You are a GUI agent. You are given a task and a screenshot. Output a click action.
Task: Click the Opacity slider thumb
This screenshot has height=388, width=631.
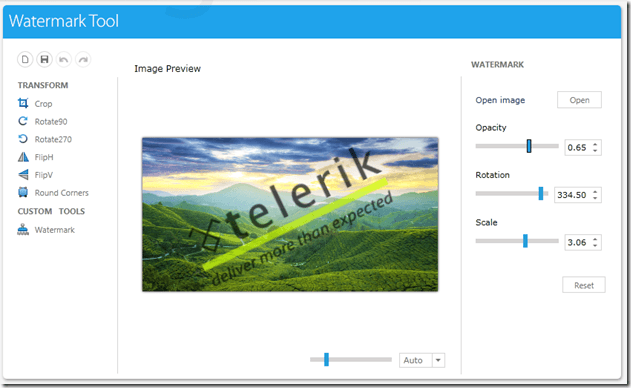(x=529, y=146)
